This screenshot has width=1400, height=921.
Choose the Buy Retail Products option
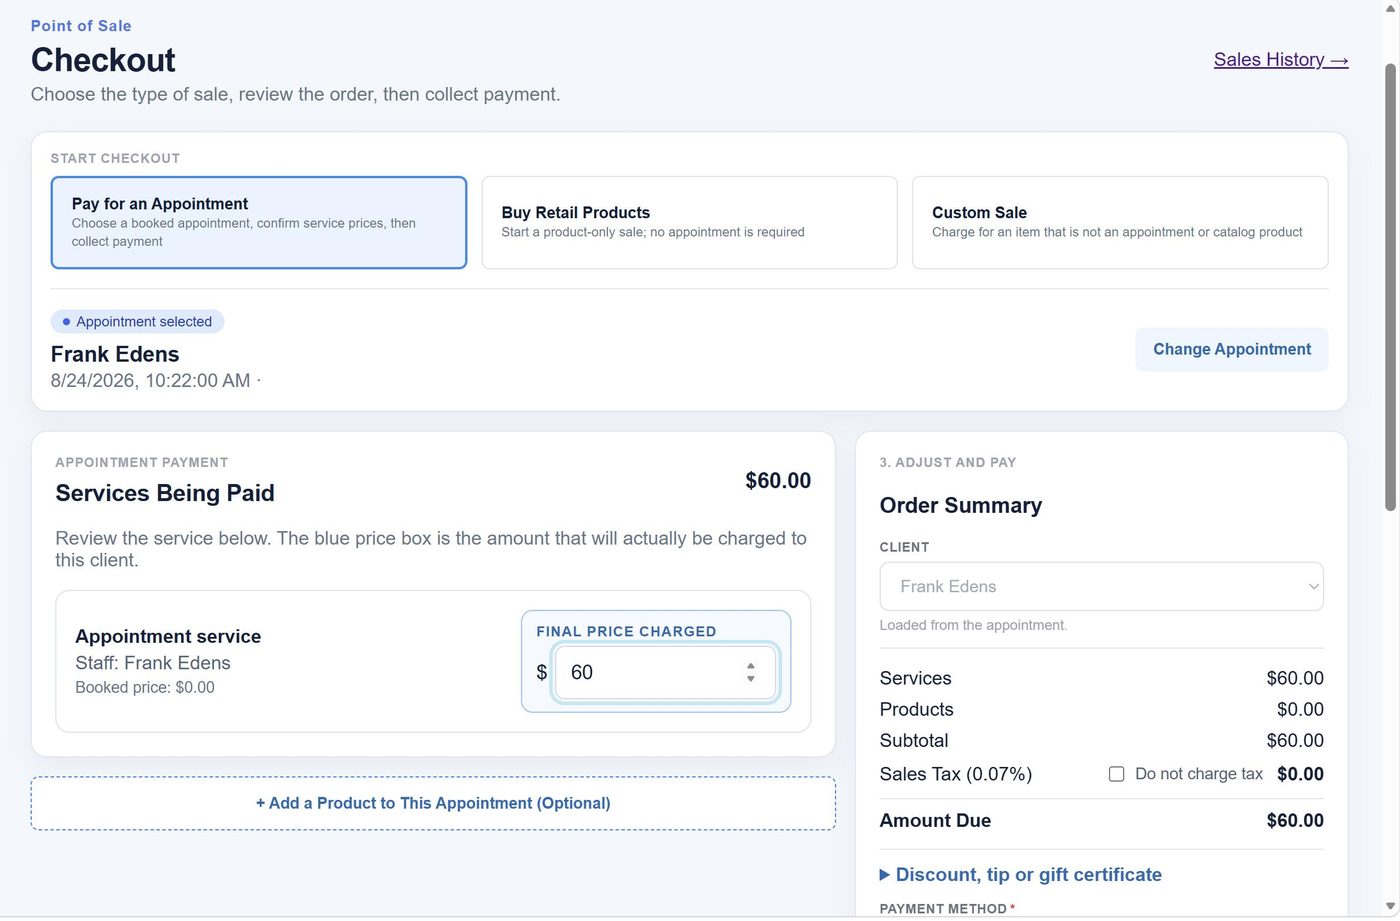[689, 223]
